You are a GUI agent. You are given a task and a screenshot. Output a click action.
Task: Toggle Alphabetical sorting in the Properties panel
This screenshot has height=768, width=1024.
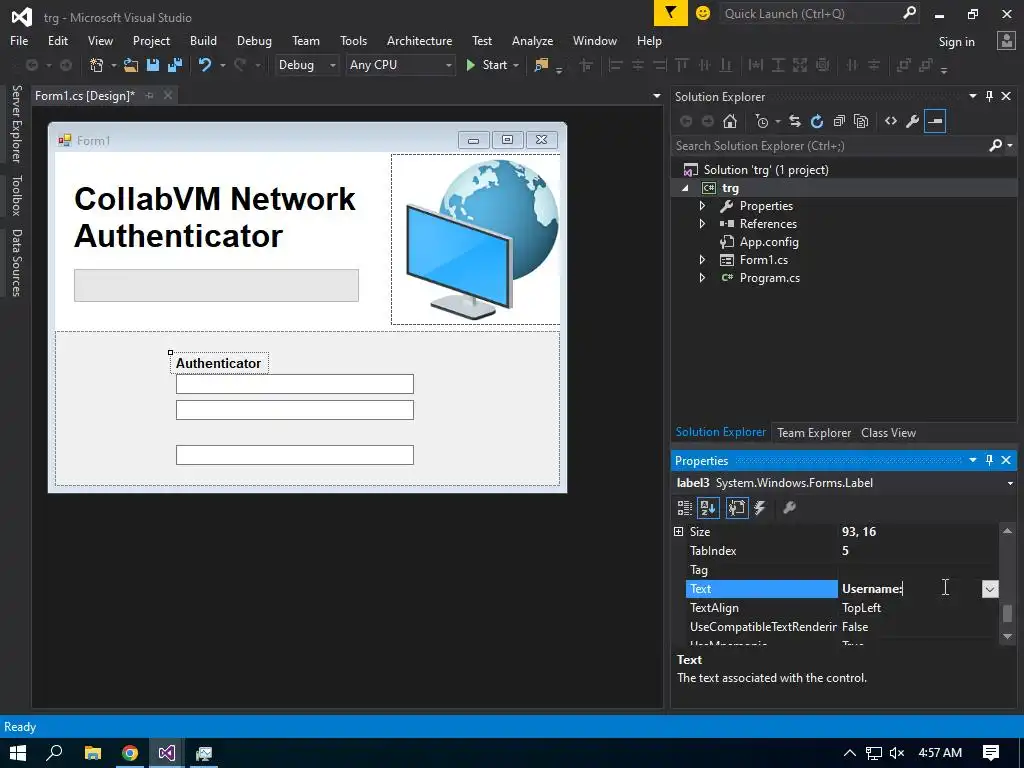coord(708,507)
